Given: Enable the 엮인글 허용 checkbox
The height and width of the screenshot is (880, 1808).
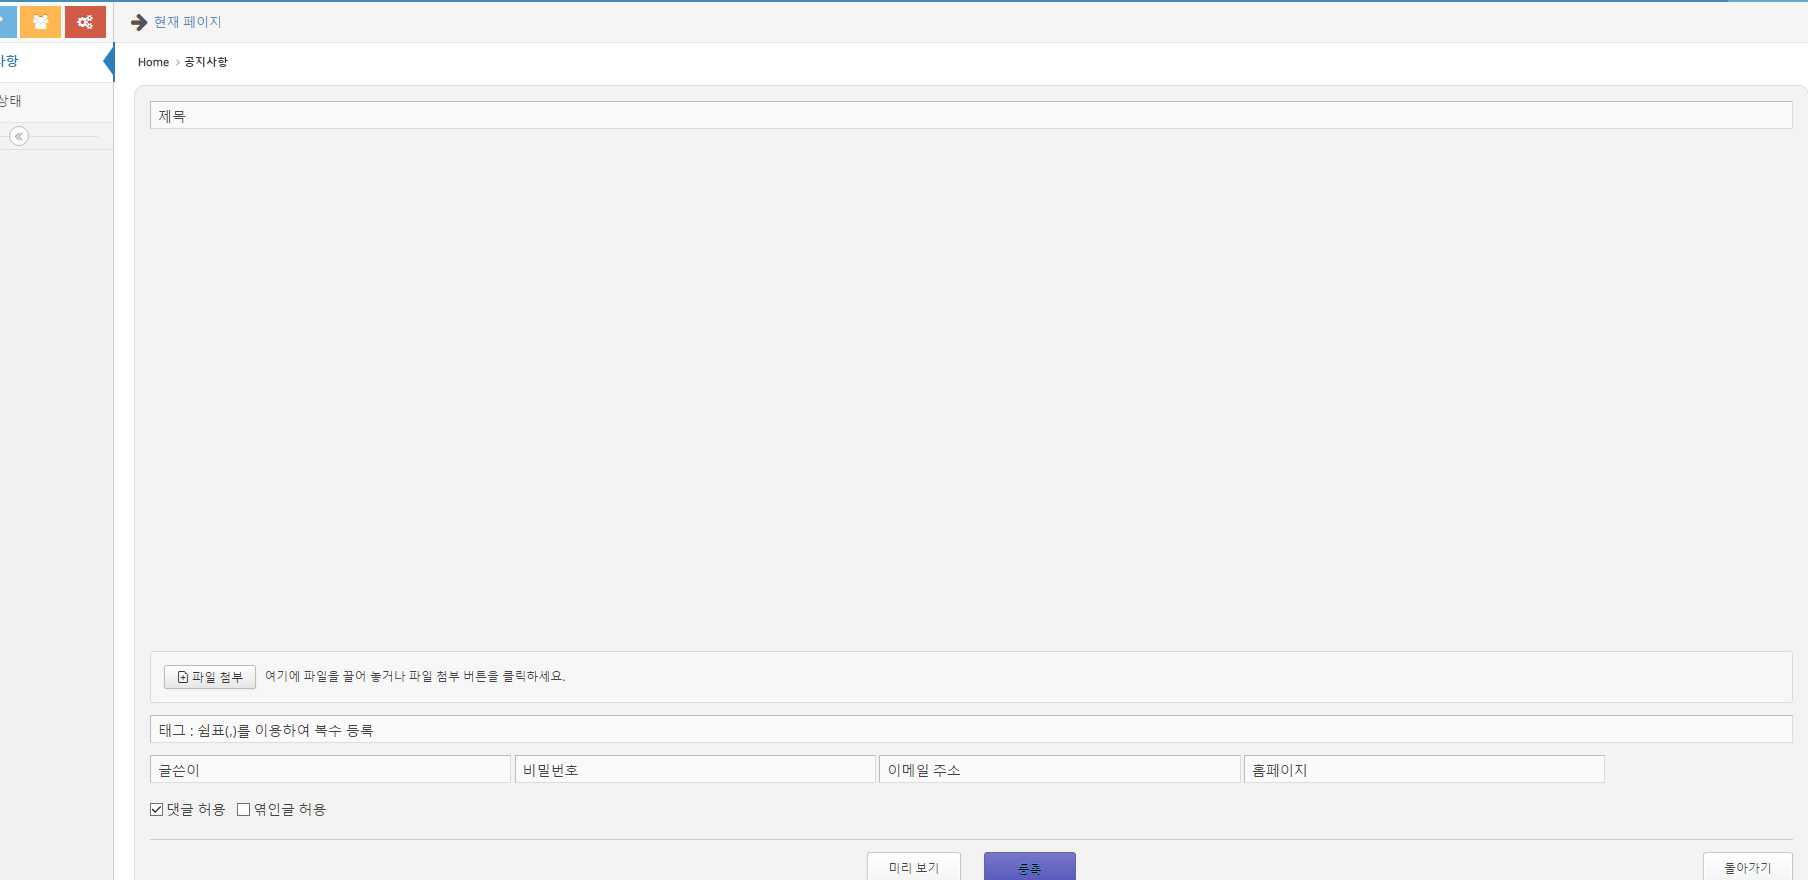Looking at the screenshot, I should click(243, 810).
